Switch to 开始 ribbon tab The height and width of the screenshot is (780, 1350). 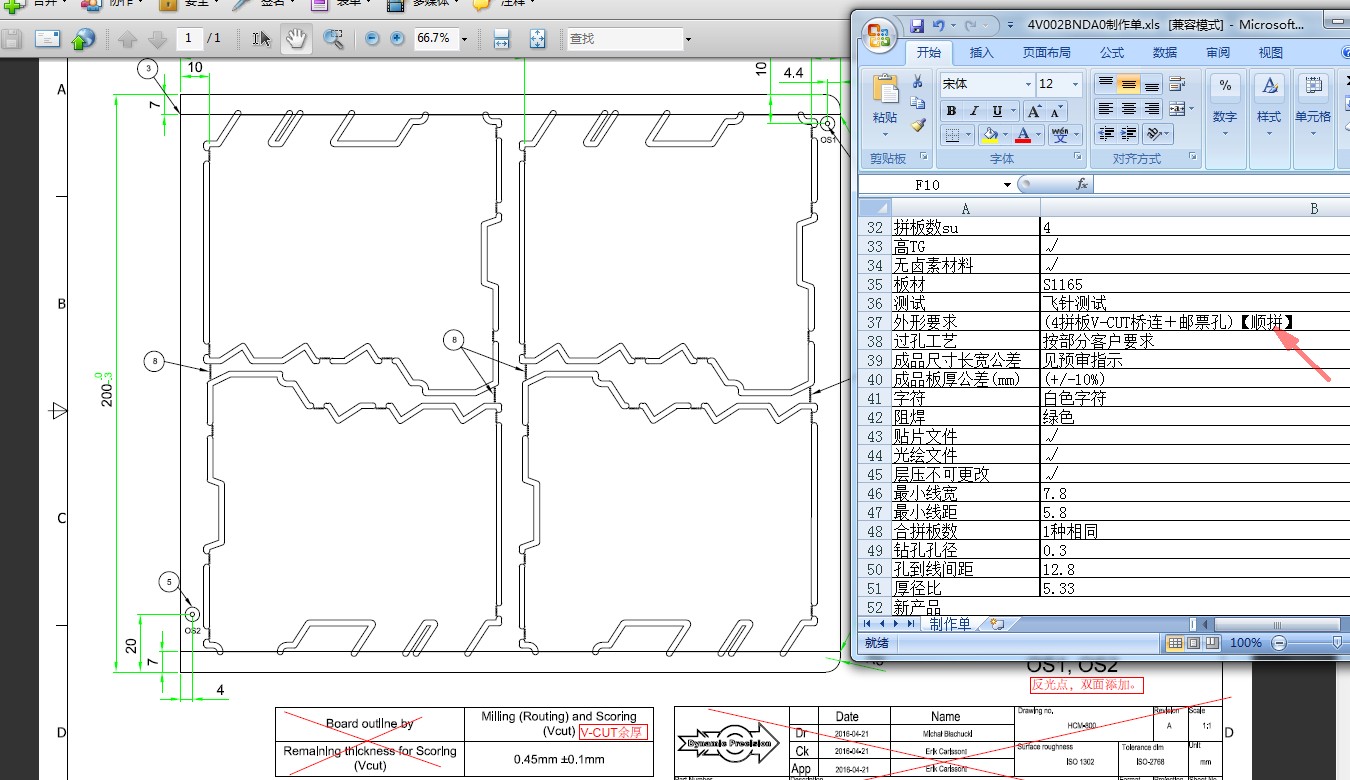[928, 53]
